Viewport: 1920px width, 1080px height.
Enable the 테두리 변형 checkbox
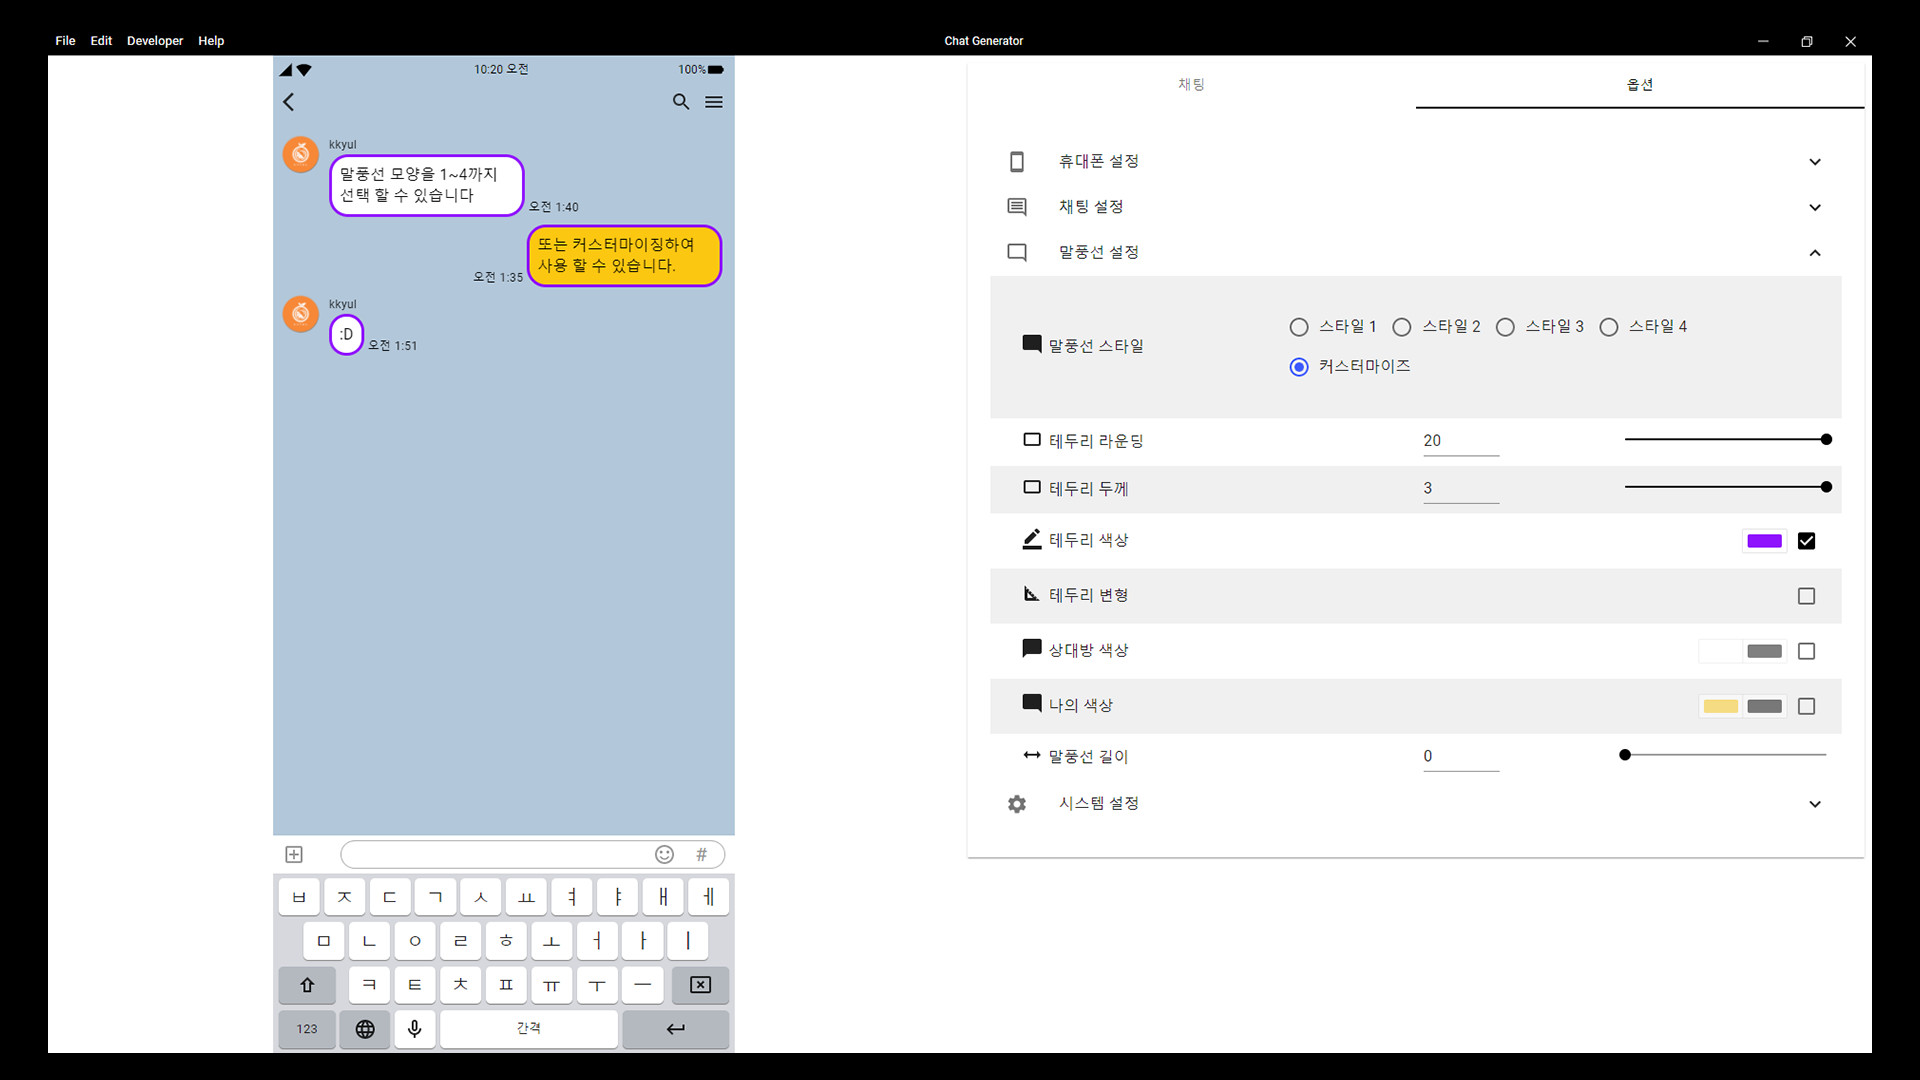tap(1806, 596)
